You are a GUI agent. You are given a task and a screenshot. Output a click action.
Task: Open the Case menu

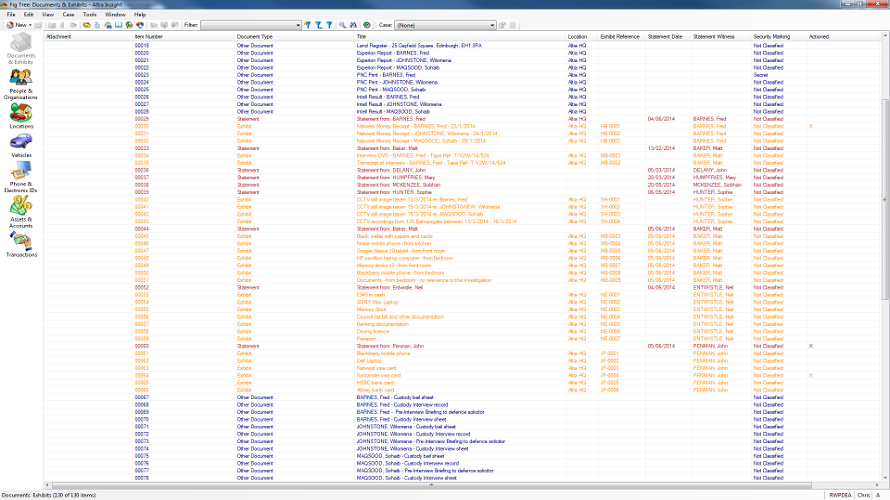click(x=69, y=14)
